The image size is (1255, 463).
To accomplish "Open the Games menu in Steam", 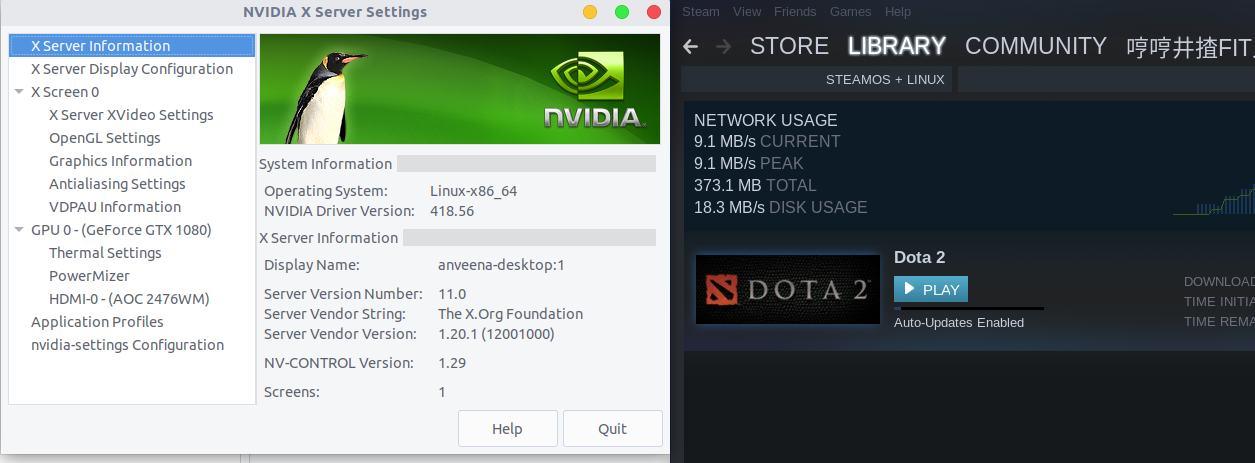I will [x=850, y=12].
